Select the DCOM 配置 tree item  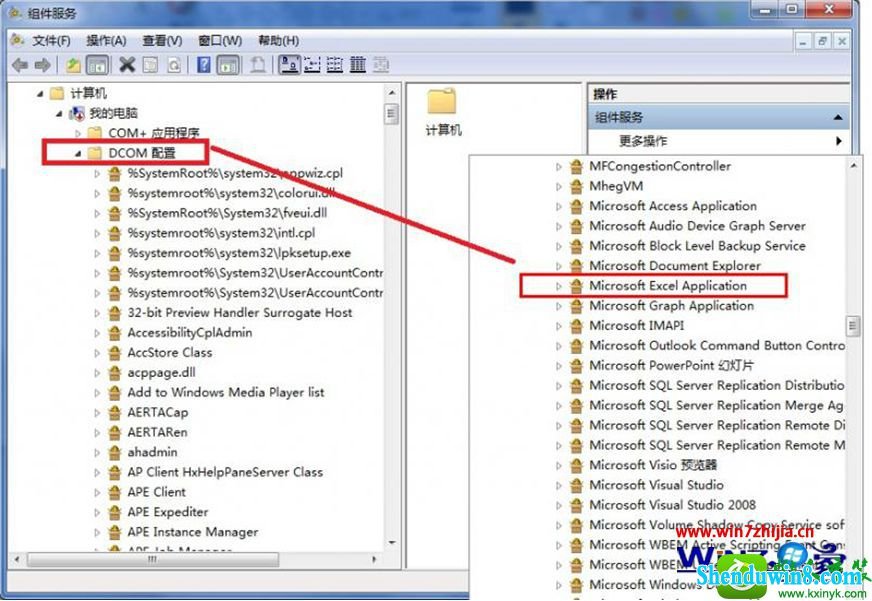pyautogui.click(x=142, y=153)
